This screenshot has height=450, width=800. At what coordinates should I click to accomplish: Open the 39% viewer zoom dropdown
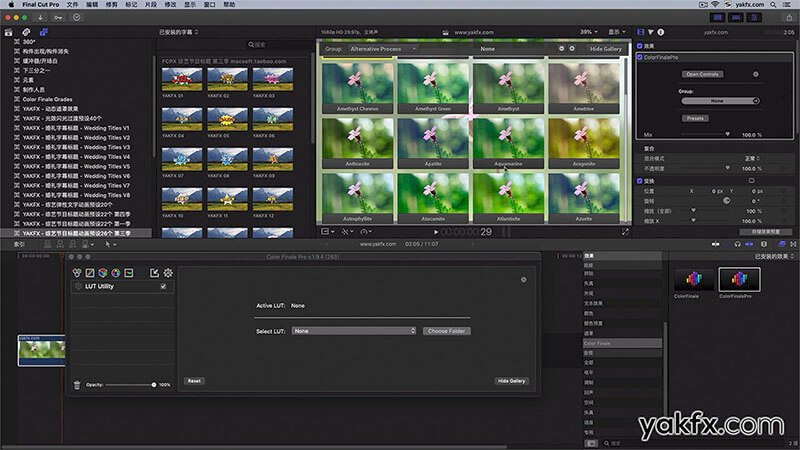click(588, 32)
